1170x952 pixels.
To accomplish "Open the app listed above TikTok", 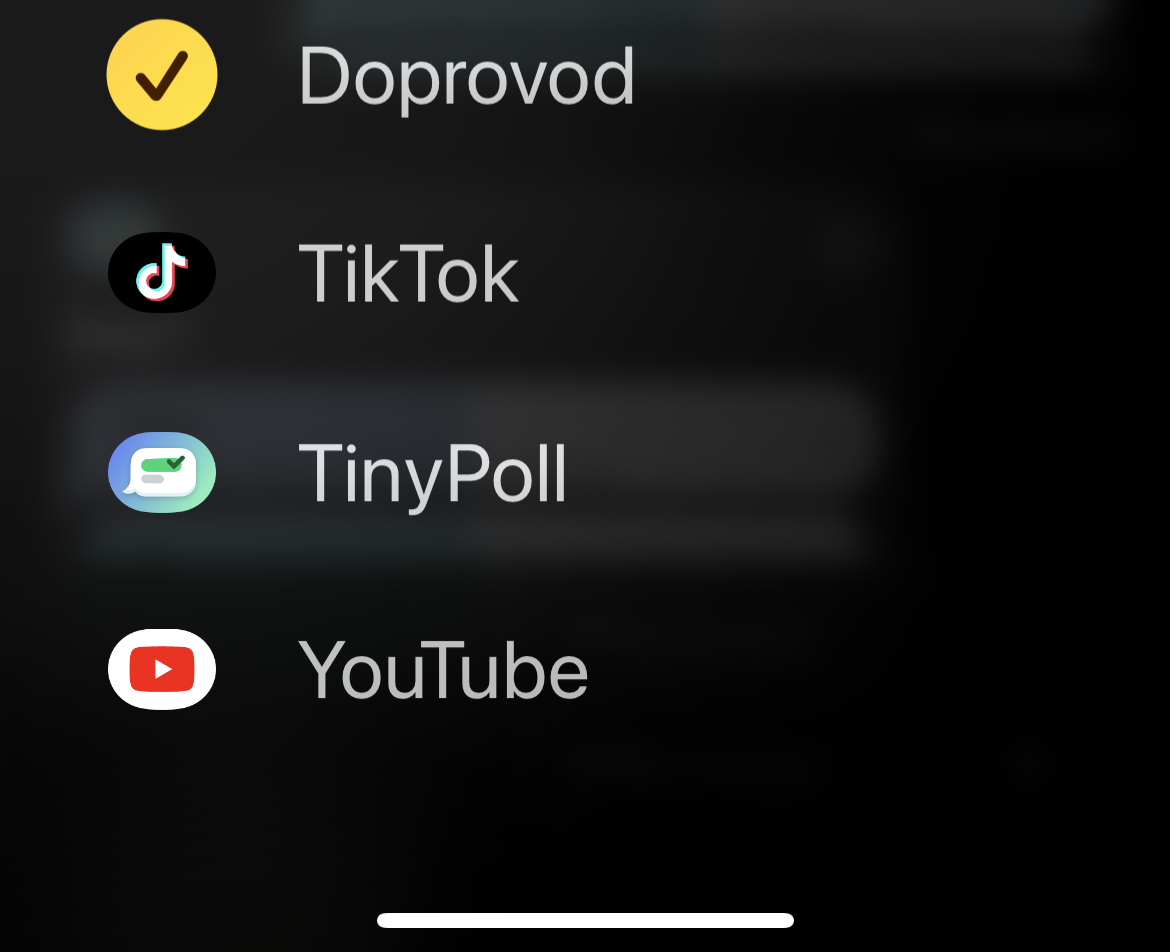I will tap(162, 75).
